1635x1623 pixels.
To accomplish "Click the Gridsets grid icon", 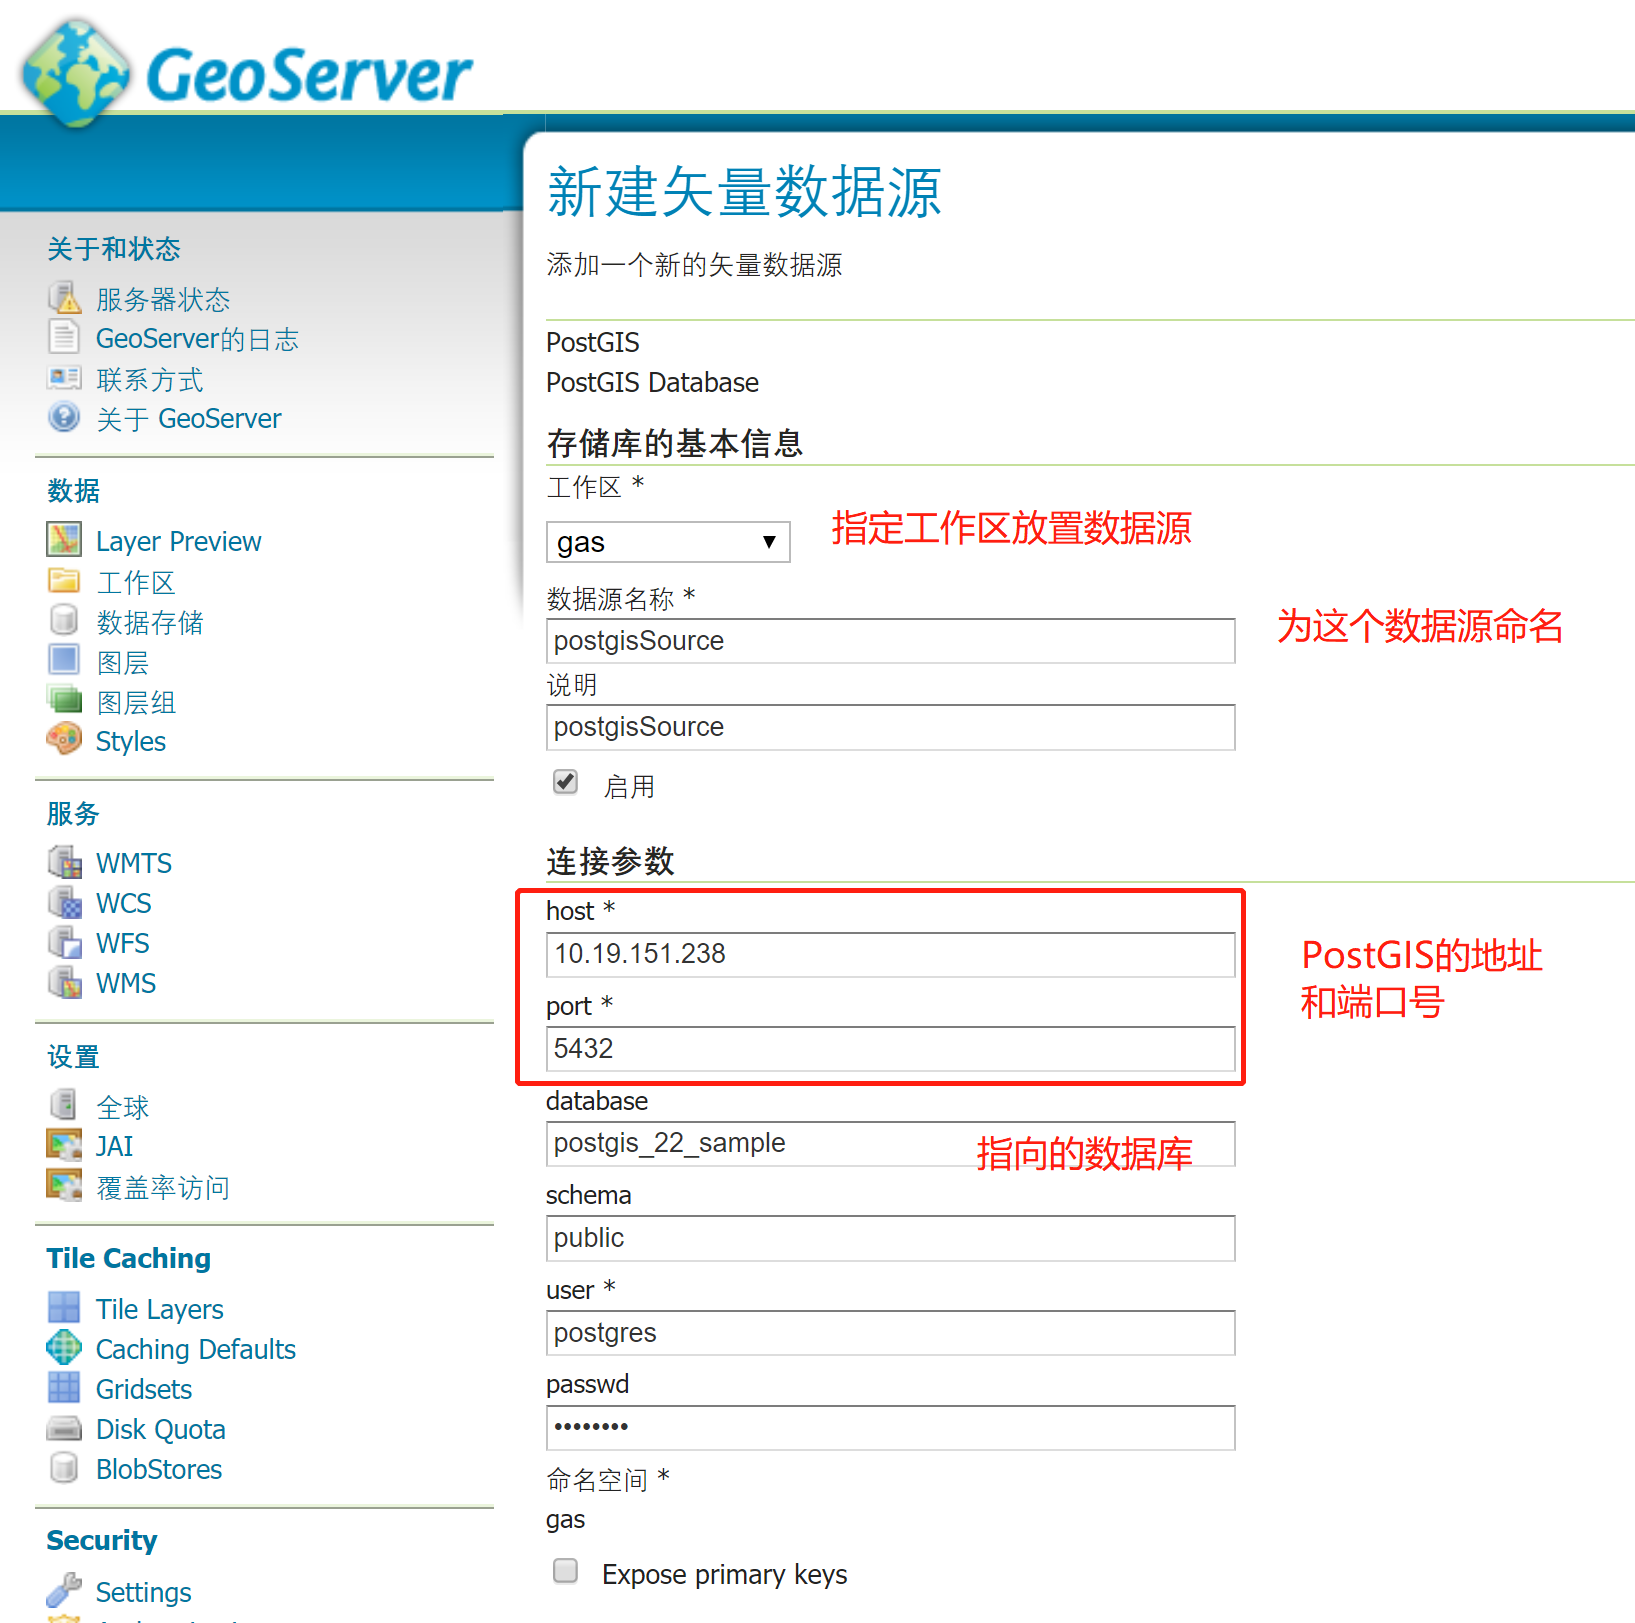I will 64,1387.
